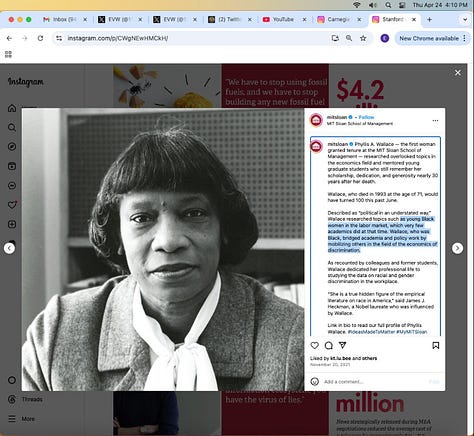Click the Instagram logo

26,82
